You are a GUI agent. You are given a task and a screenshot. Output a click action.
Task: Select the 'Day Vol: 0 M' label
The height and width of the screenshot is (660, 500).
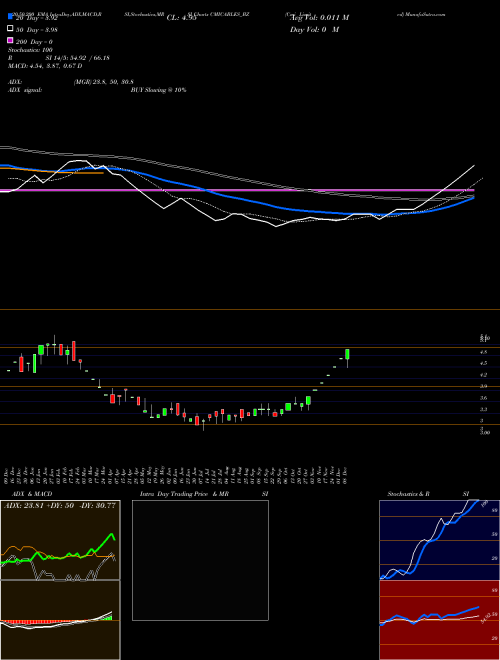pyautogui.click(x=314, y=30)
